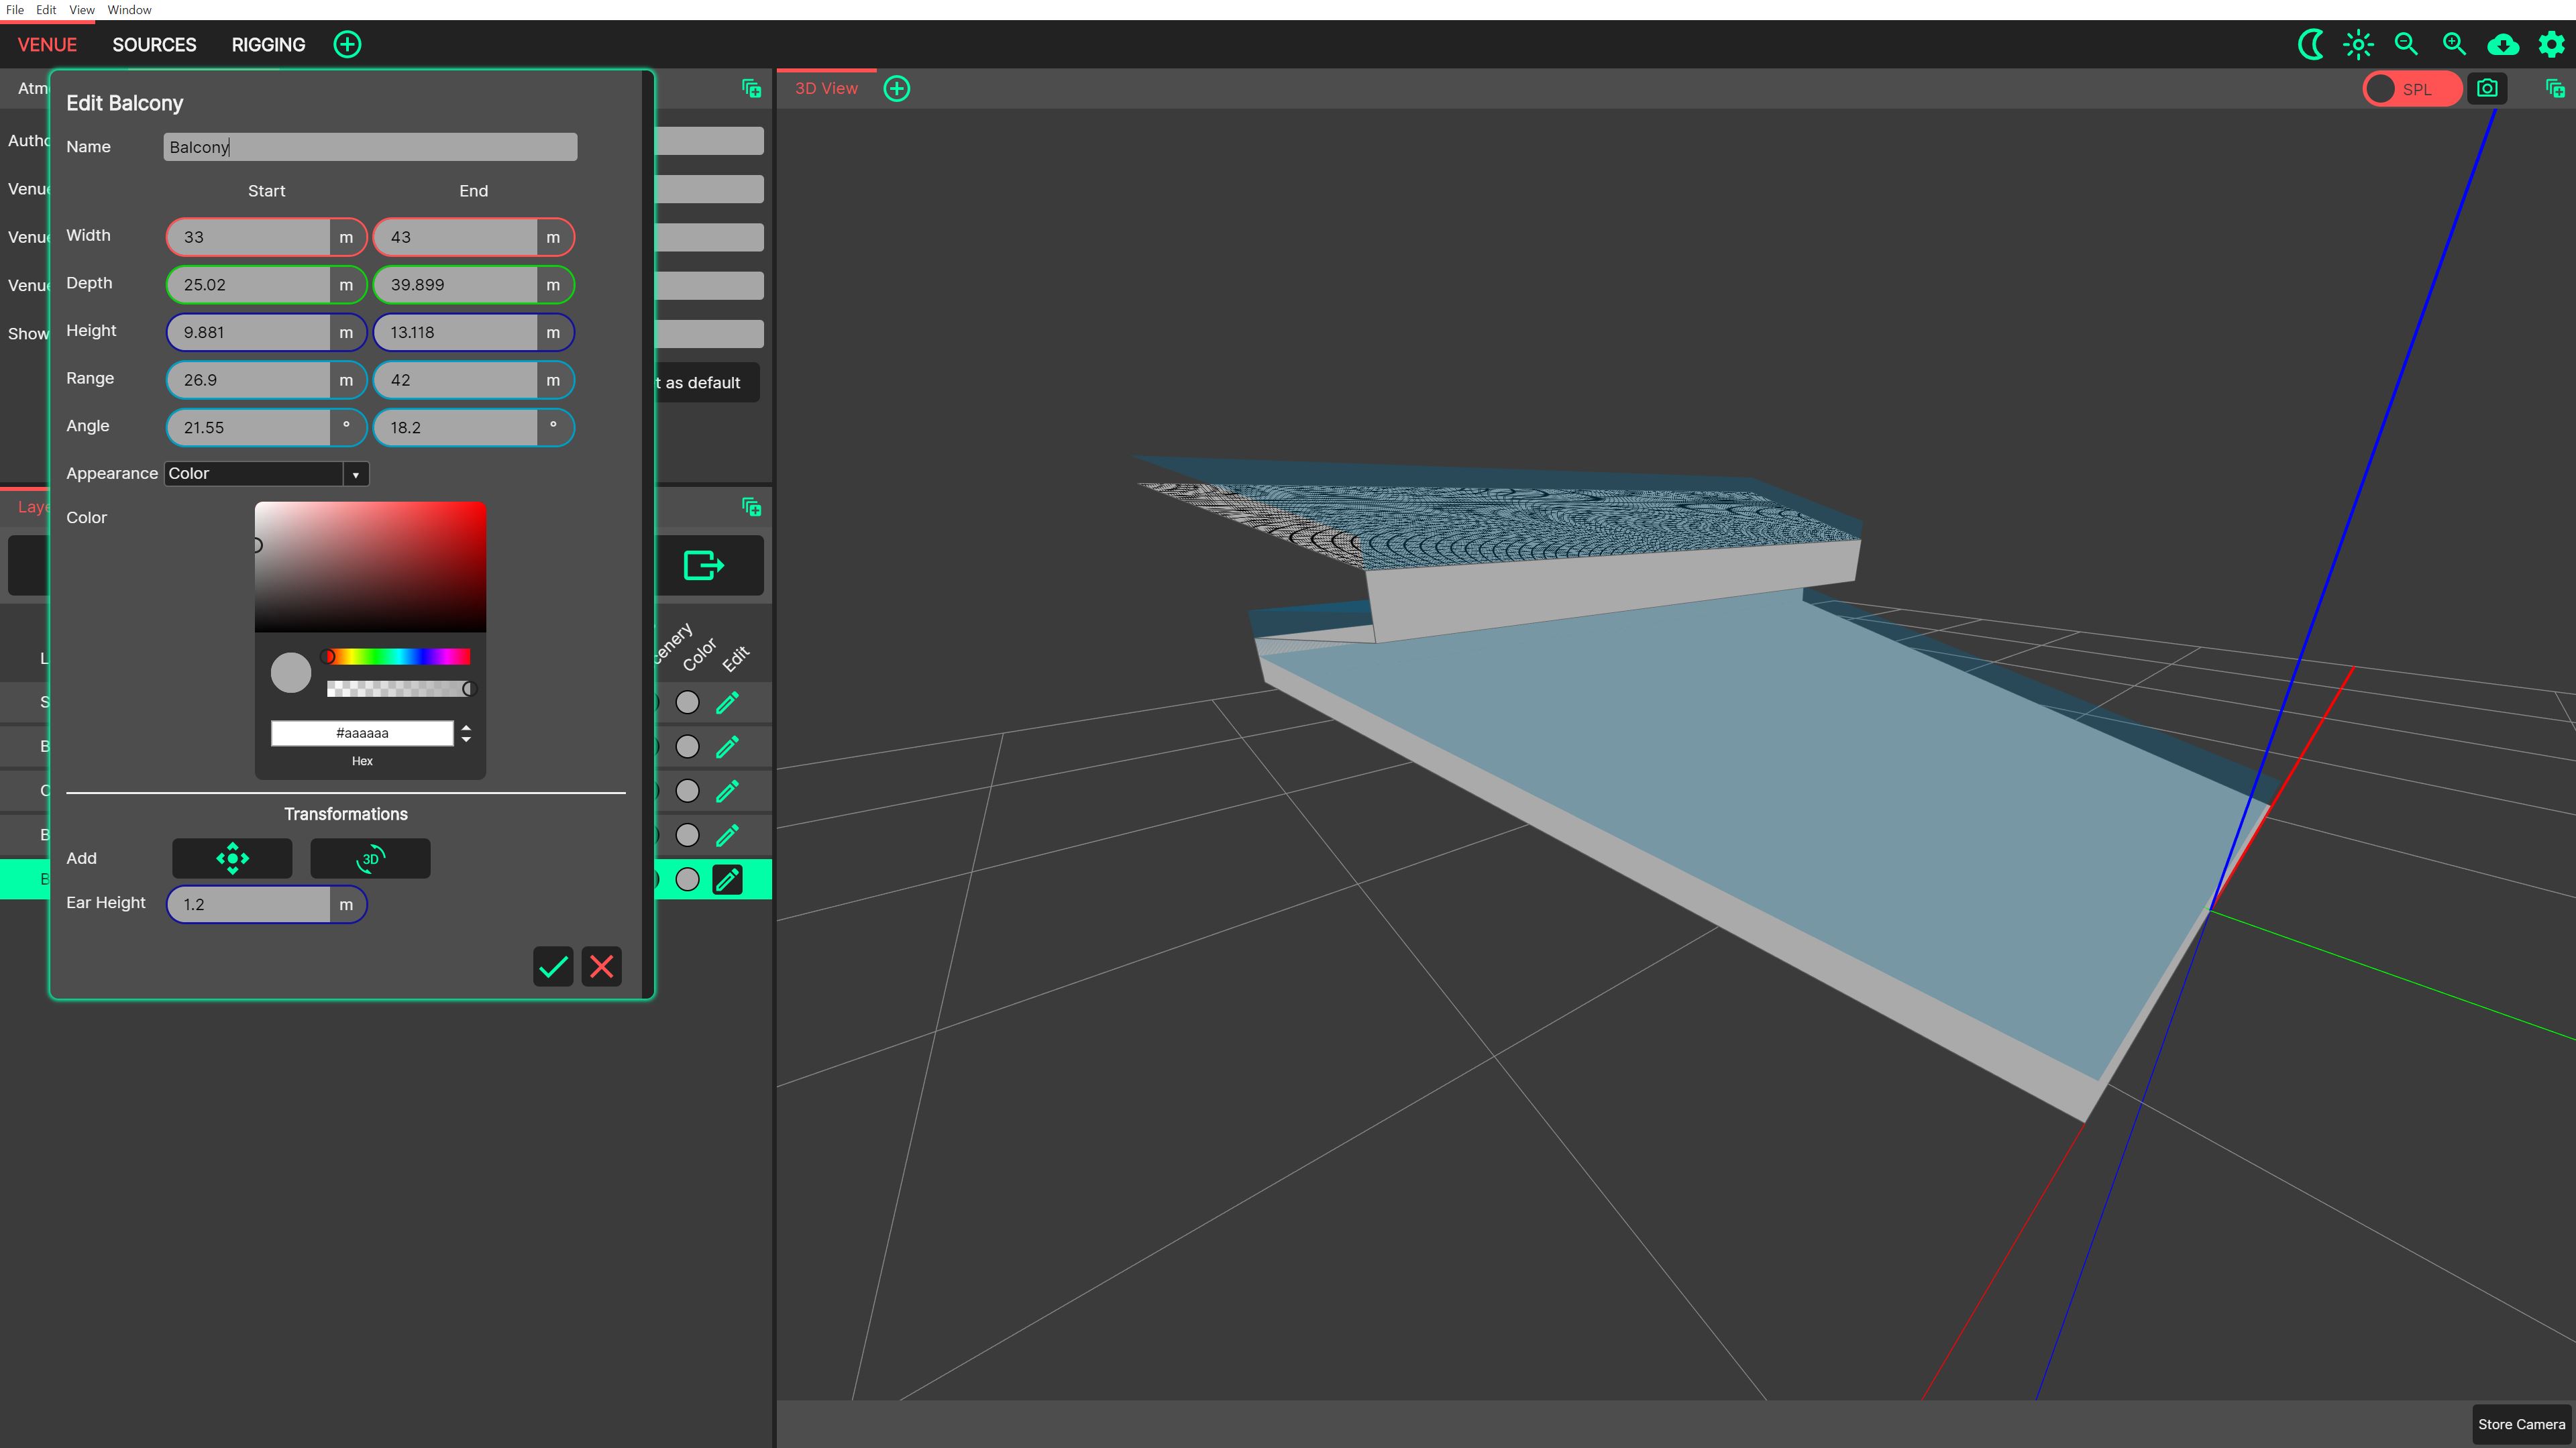
Task: Add a move transformation
Action: coord(232,858)
